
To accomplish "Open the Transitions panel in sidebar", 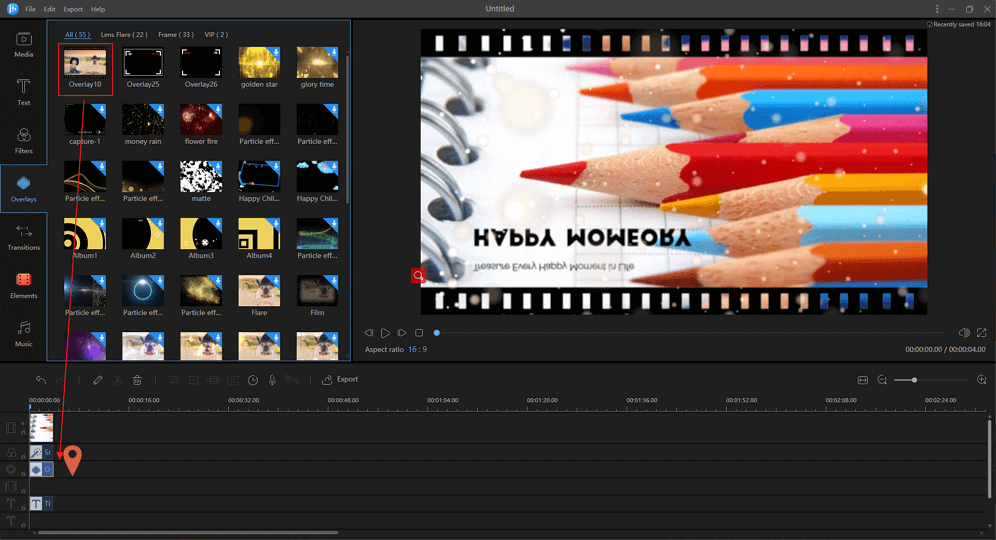I will (x=23, y=237).
